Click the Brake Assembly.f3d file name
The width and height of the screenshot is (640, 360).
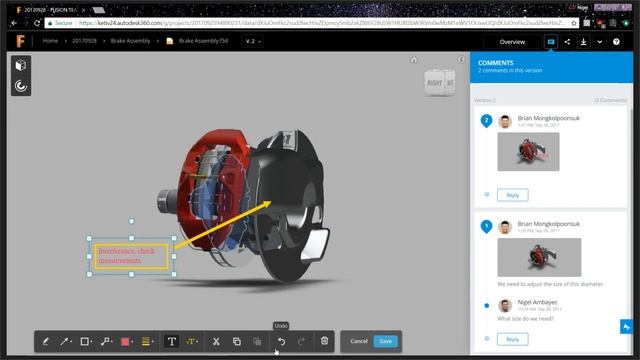click(203, 41)
